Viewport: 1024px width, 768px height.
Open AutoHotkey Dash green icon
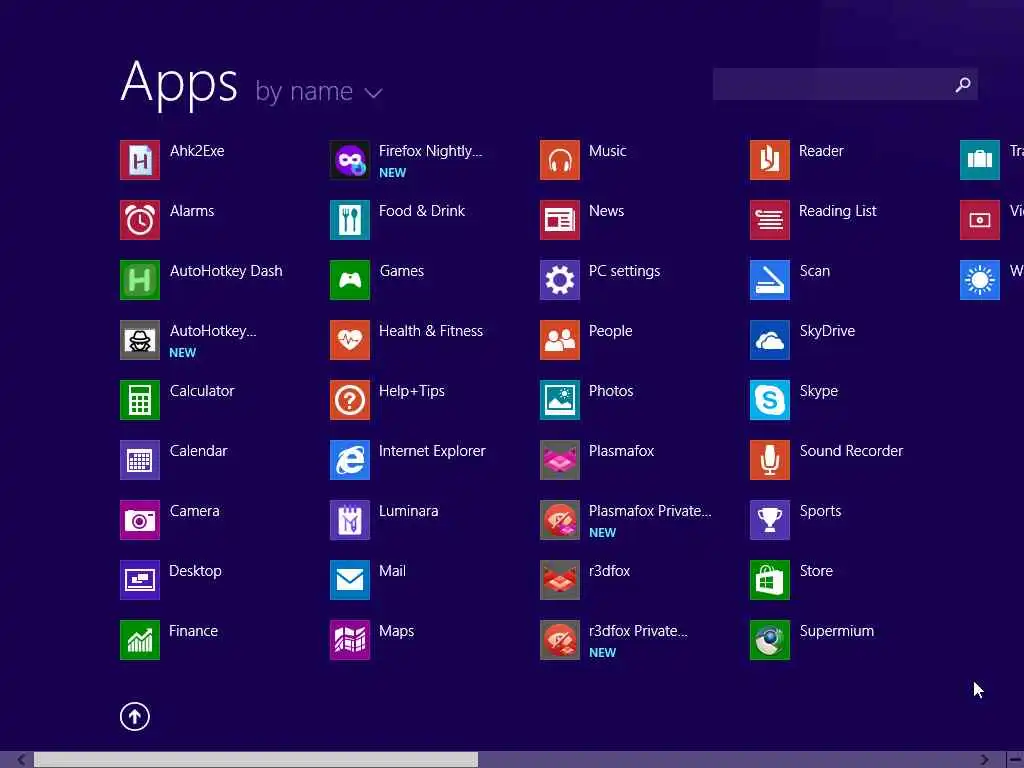(140, 280)
